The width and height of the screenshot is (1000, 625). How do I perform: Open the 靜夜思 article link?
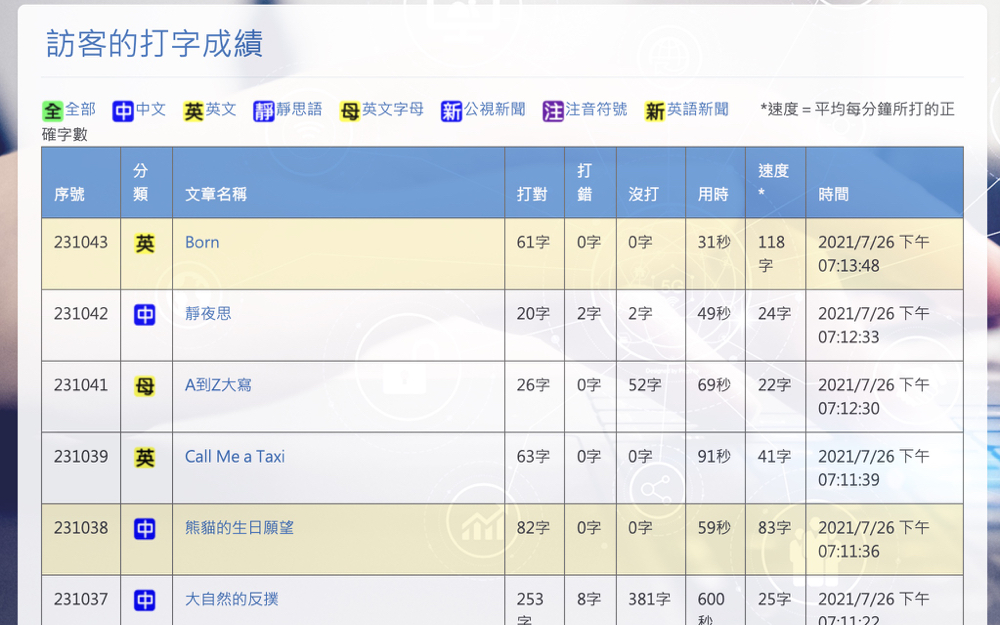[x=208, y=314]
